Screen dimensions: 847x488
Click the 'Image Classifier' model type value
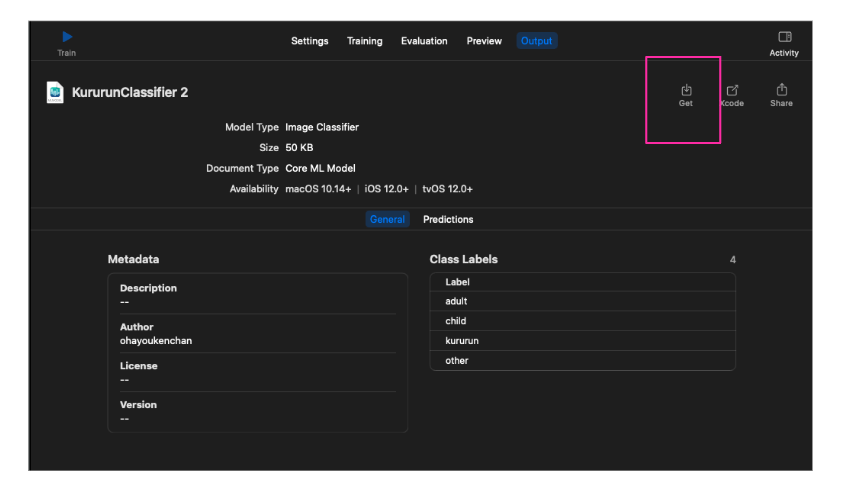[322, 128]
